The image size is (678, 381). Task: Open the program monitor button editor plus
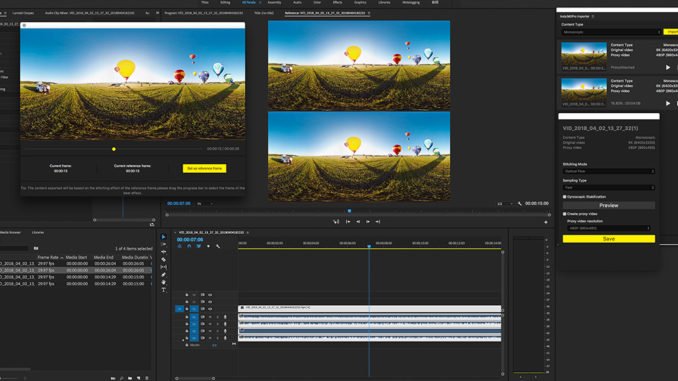point(546,222)
